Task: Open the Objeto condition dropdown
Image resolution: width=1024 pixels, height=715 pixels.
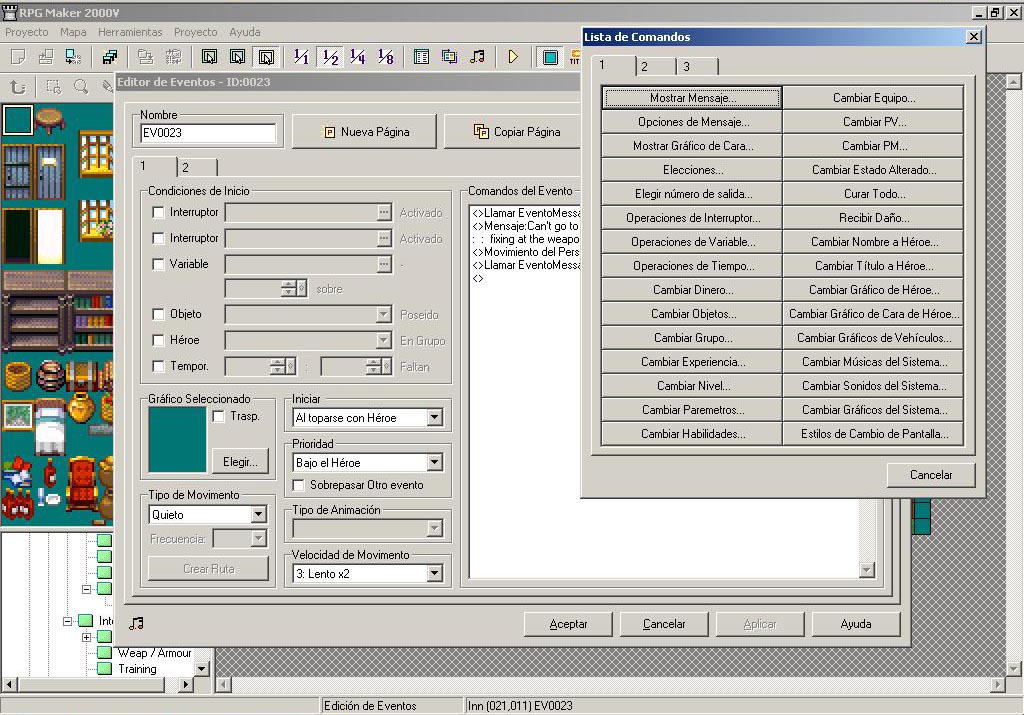Action: click(383, 314)
